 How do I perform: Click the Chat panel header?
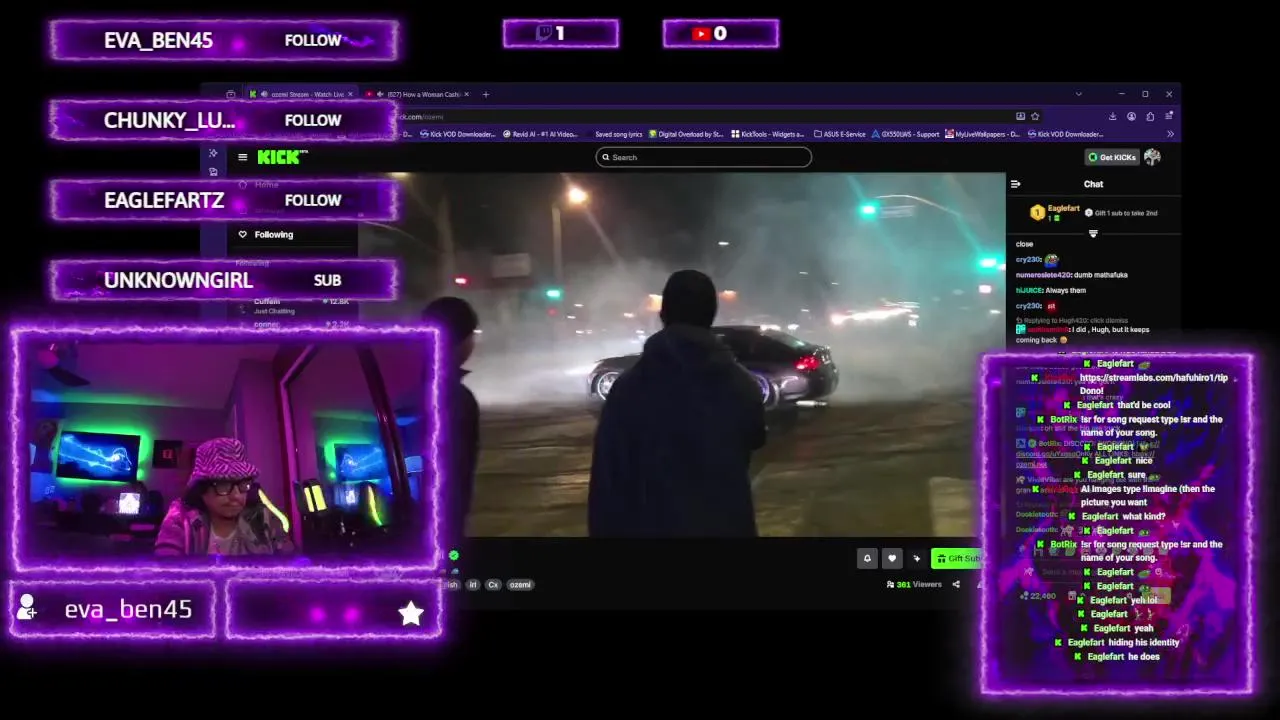click(1093, 184)
